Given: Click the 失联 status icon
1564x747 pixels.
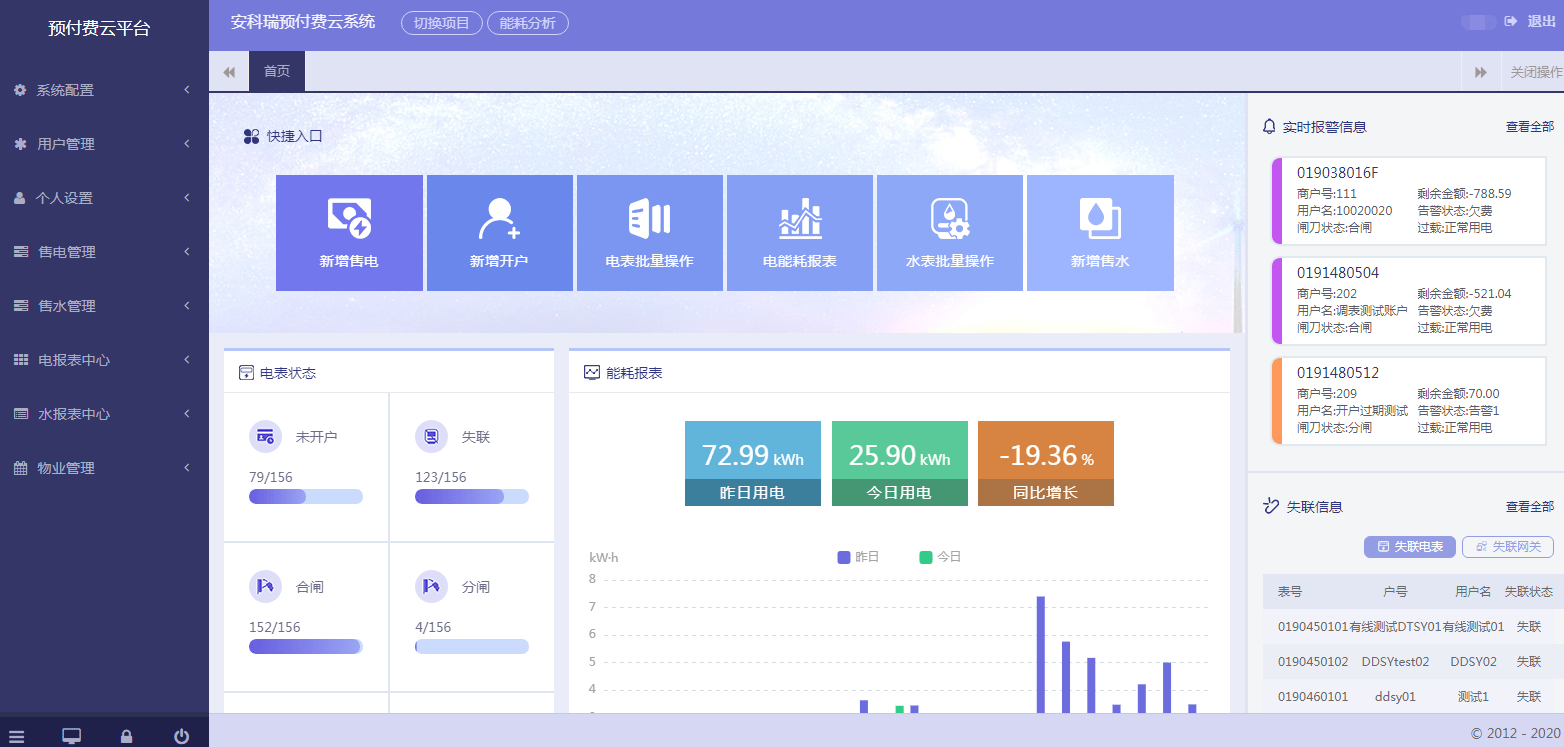Looking at the screenshot, I should (431, 437).
